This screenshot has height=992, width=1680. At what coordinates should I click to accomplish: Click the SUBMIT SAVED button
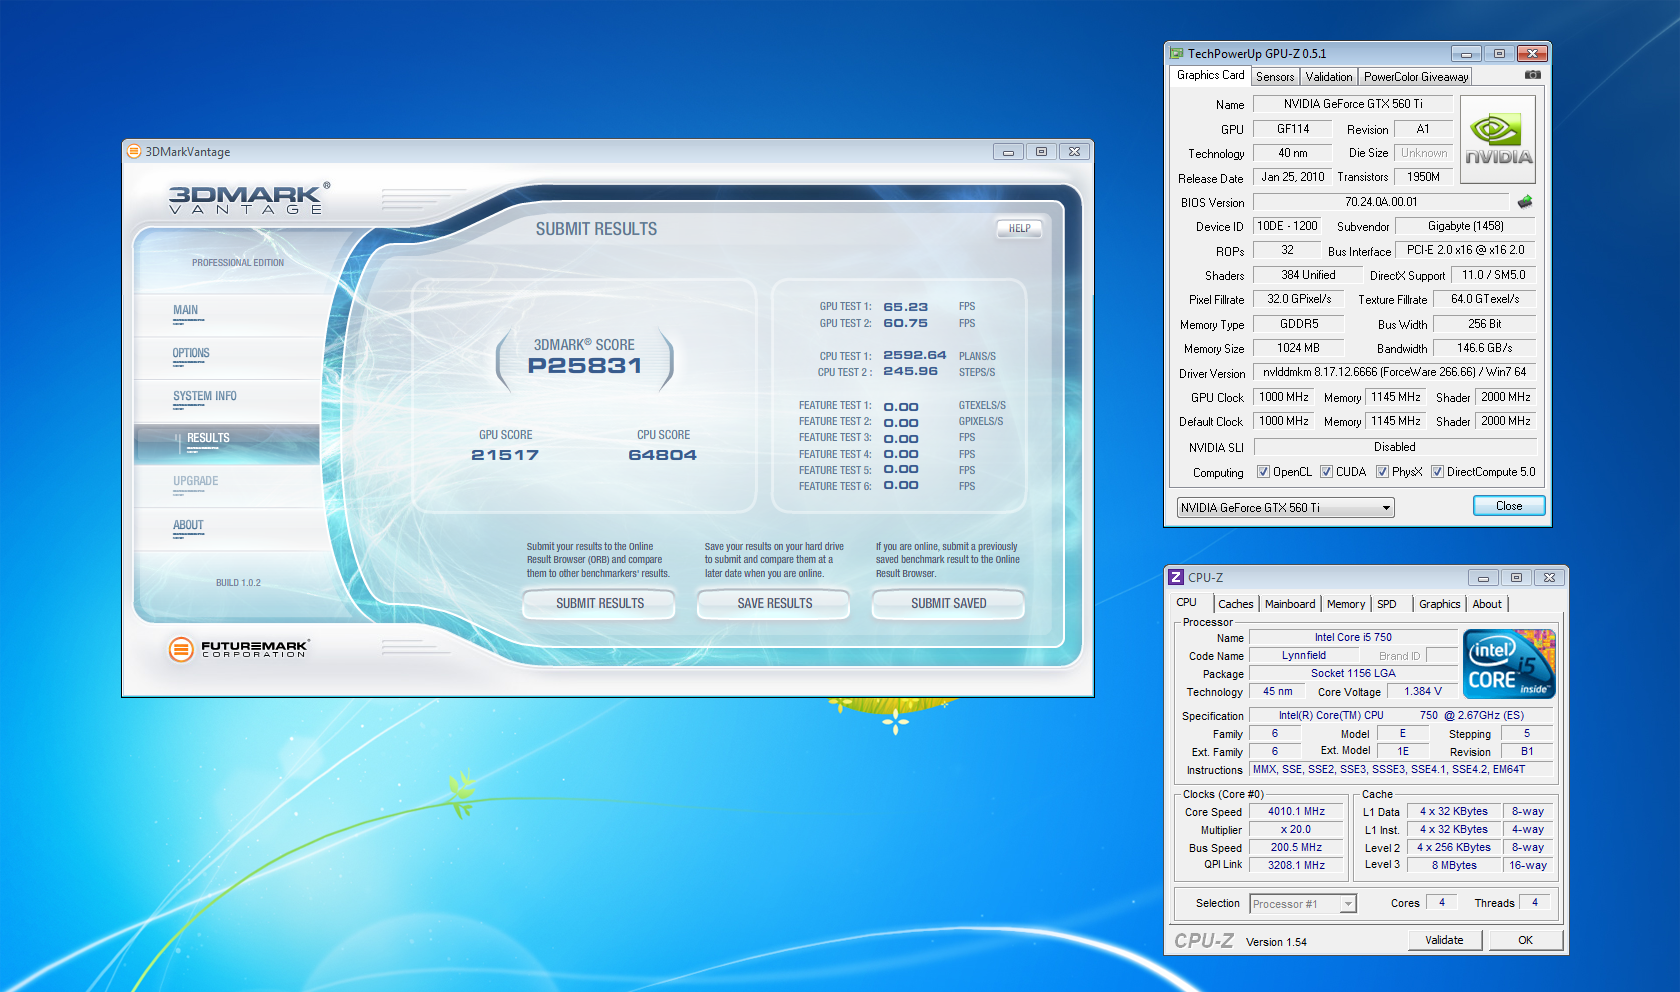pos(948,604)
